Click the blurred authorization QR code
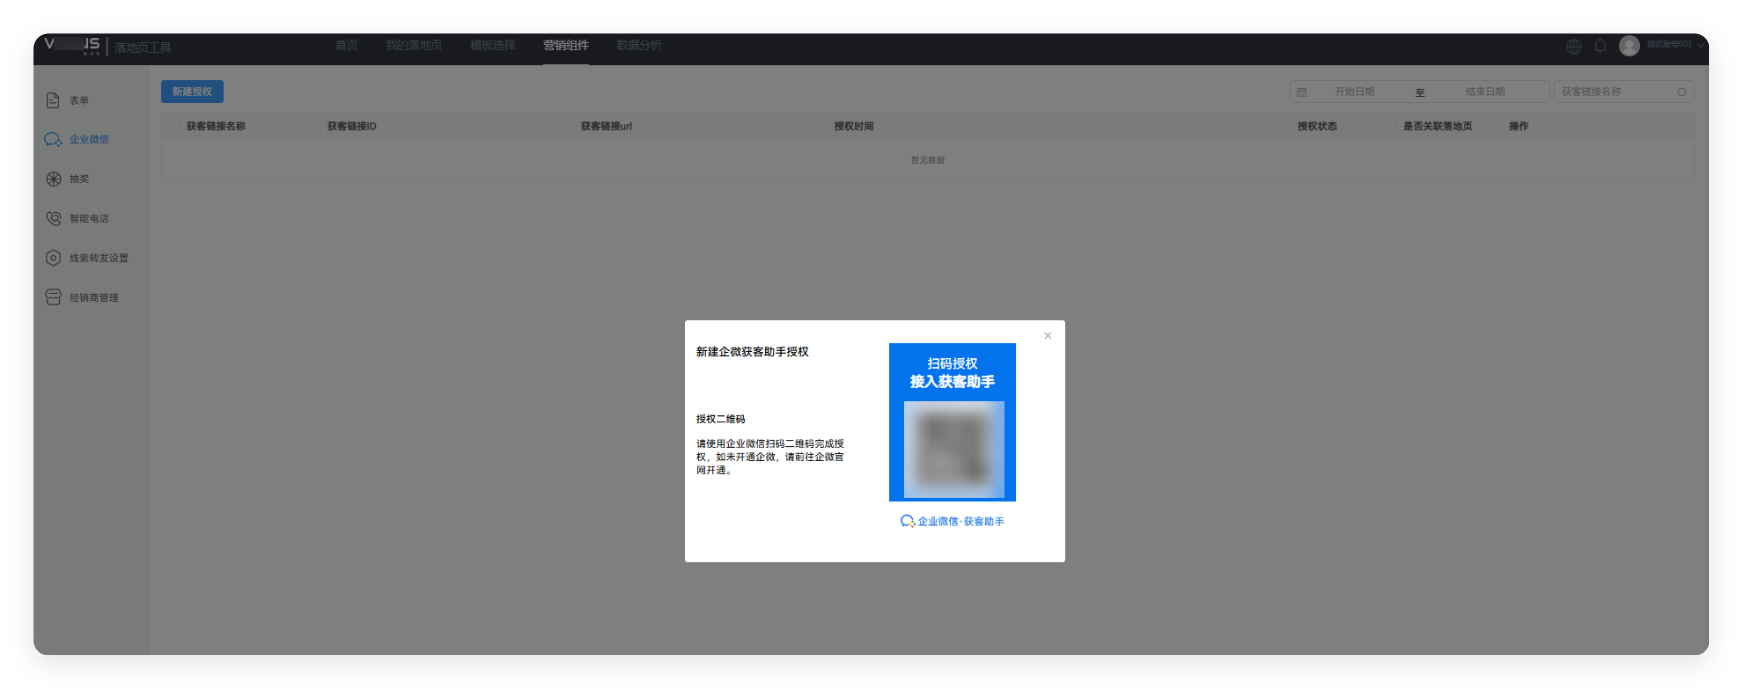Image resolution: width=1742 pixels, height=688 pixels. coord(954,449)
